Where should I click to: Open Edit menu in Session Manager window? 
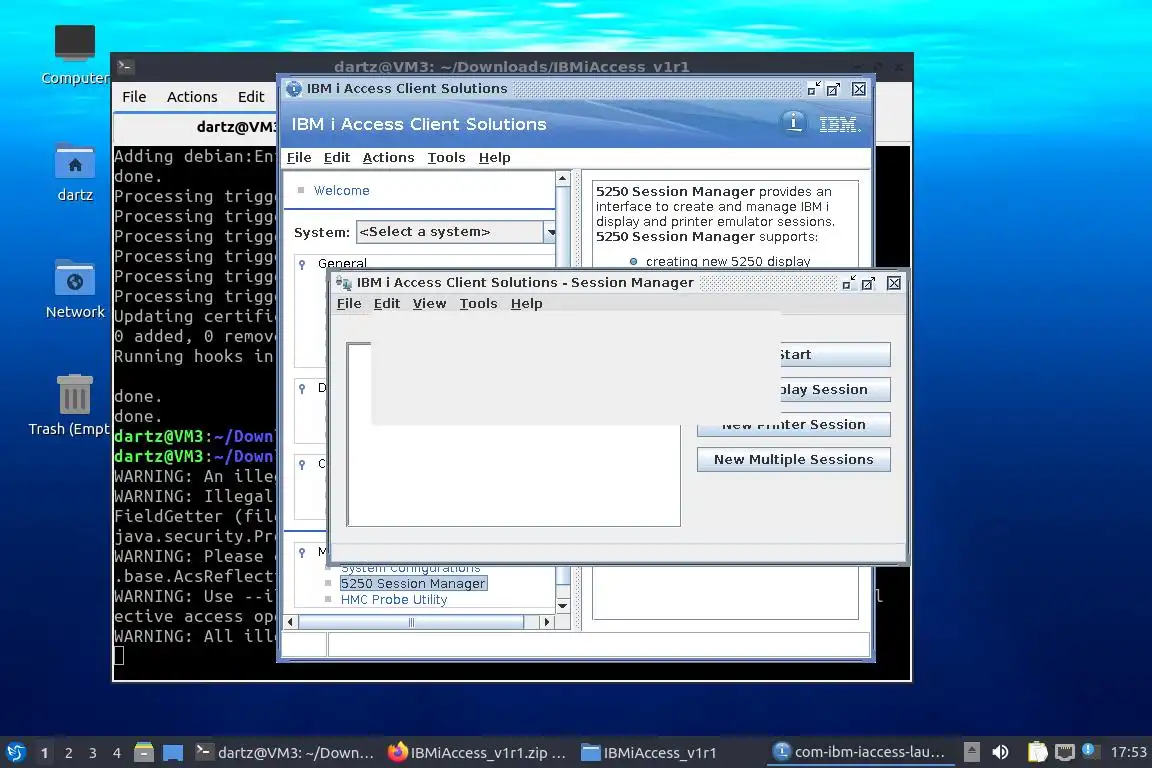(x=386, y=304)
